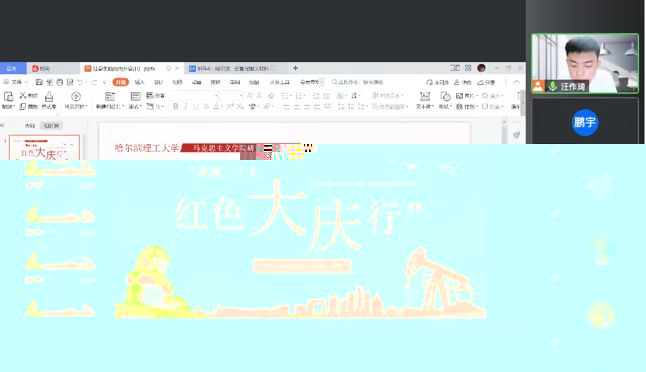Switch to the 插入 Insert ribbon tab
This screenshot has height=372, width=646.
(140, 82)
